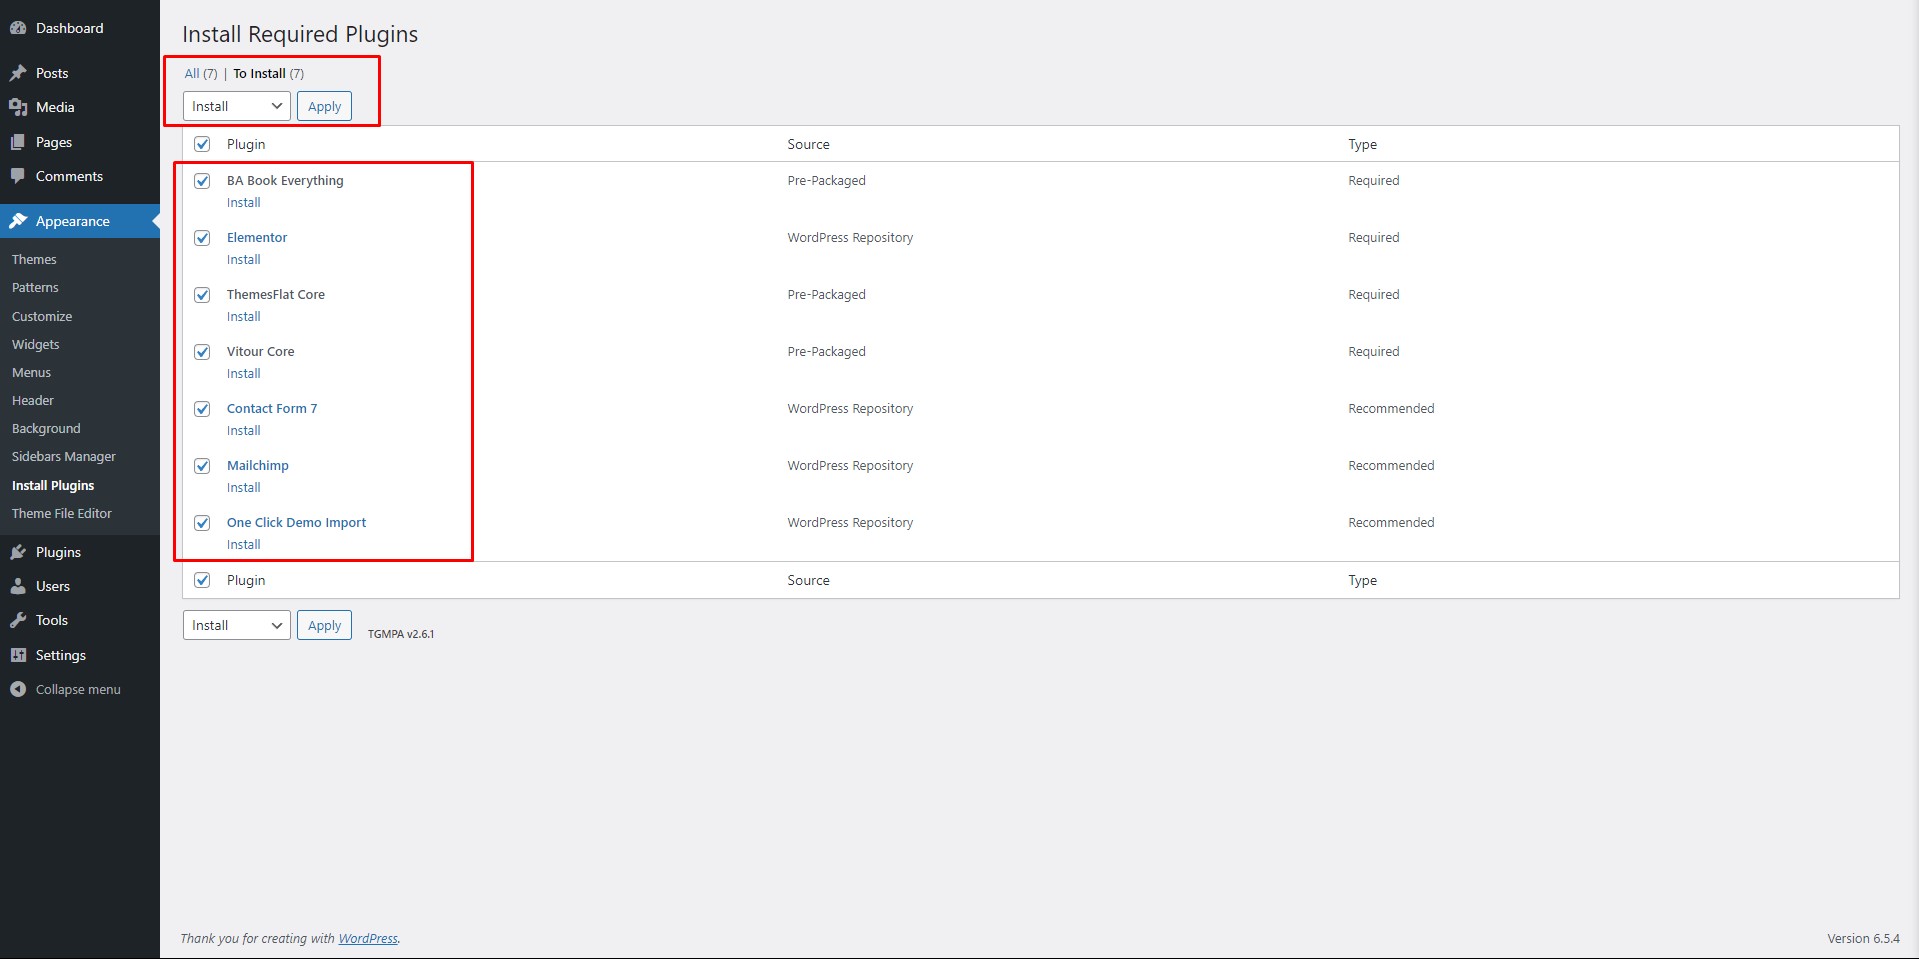The width and height of the screenshot is (1919, 959).
Task: Show the All (7) plugins filter
Action: [201, 73]
